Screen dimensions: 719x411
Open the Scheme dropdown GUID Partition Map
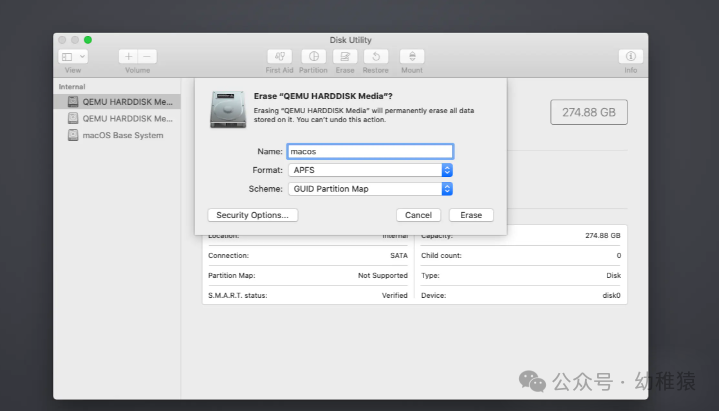pos(370,189)
